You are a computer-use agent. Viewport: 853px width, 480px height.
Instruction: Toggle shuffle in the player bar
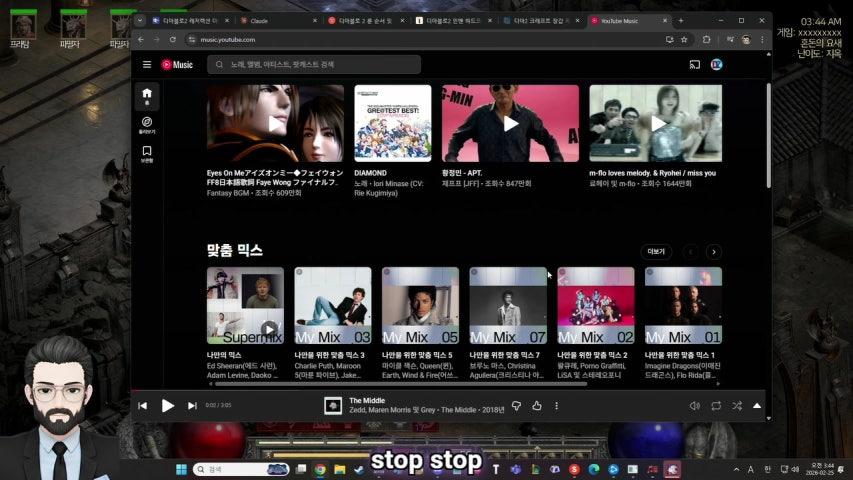(736, 406)
